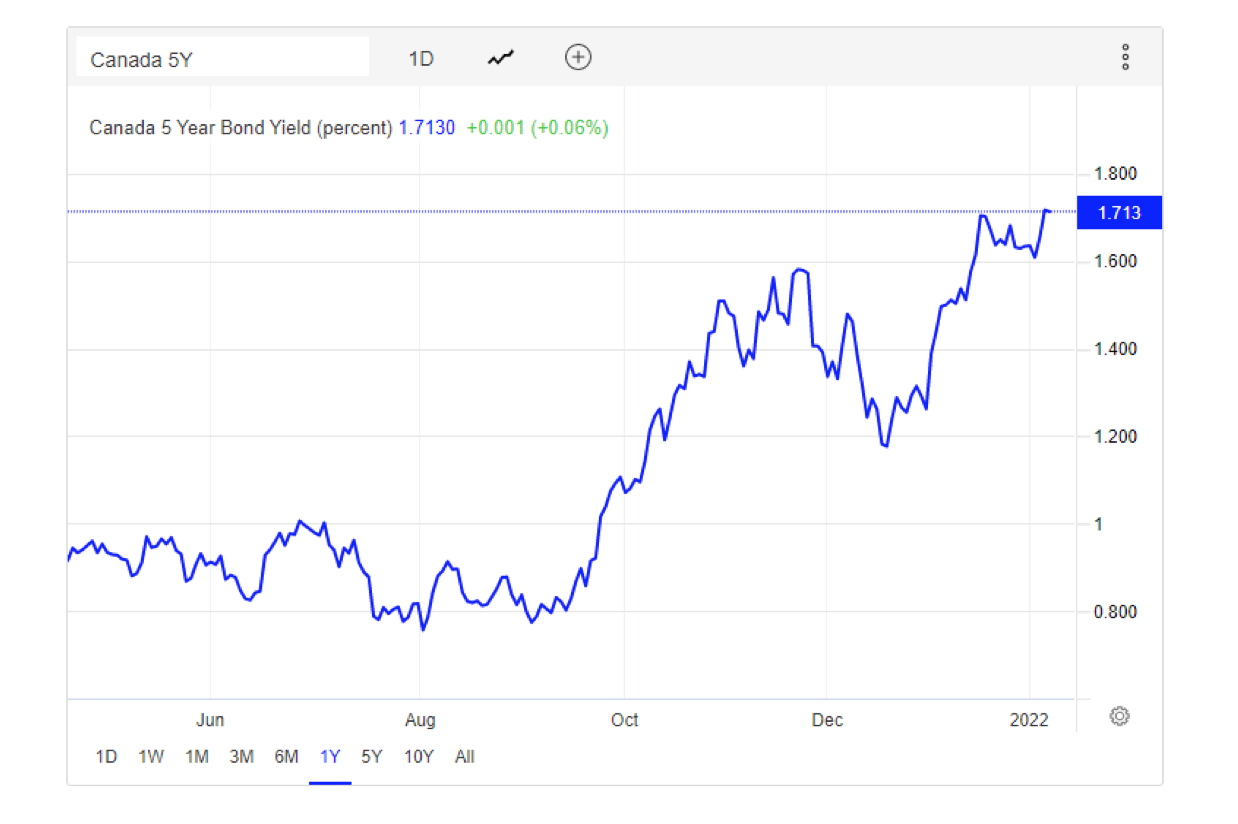Click the 1.713 current price label
Screen dimensions: 1238x824
click(1119, 213)
